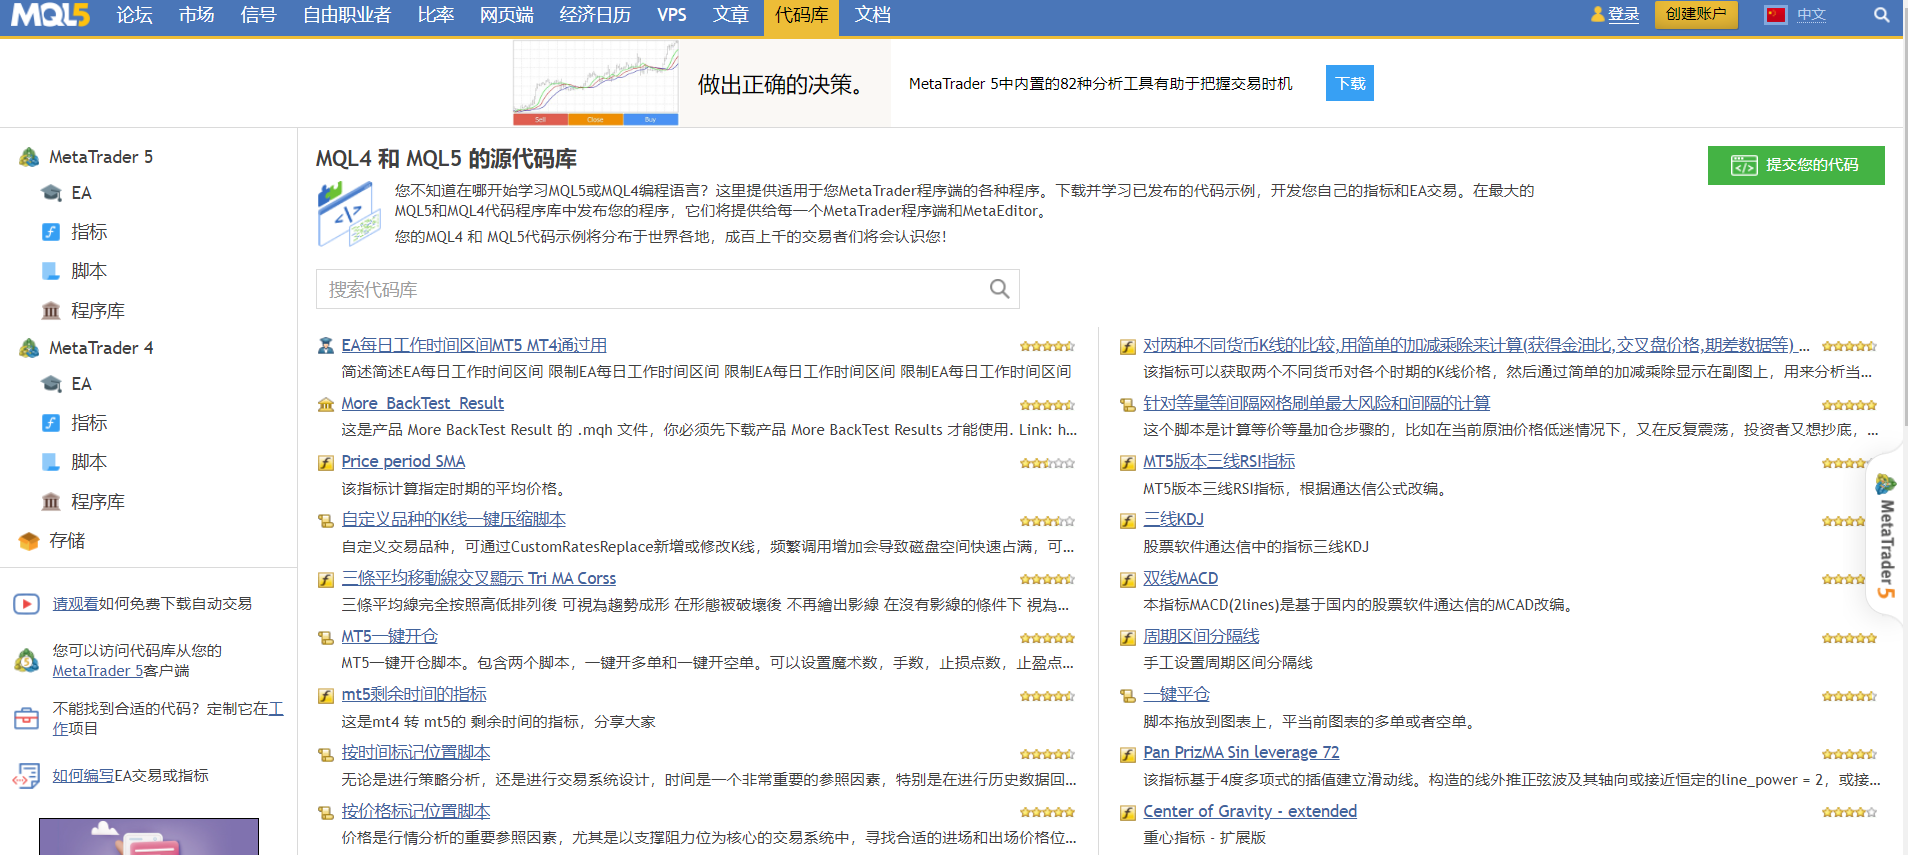Click the China flag language icon
1908x855 pixels.
pyautogui.click(x=1776, y=15)
